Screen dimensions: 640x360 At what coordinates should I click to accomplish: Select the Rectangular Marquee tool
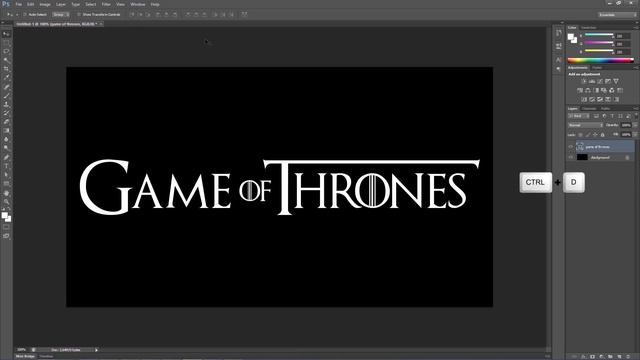click(6, 43)
